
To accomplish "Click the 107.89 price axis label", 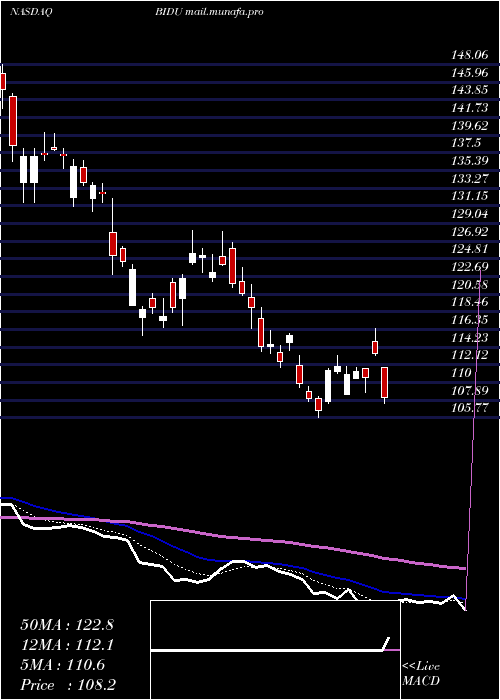I will pyautogui.click(x=470, y=391).
